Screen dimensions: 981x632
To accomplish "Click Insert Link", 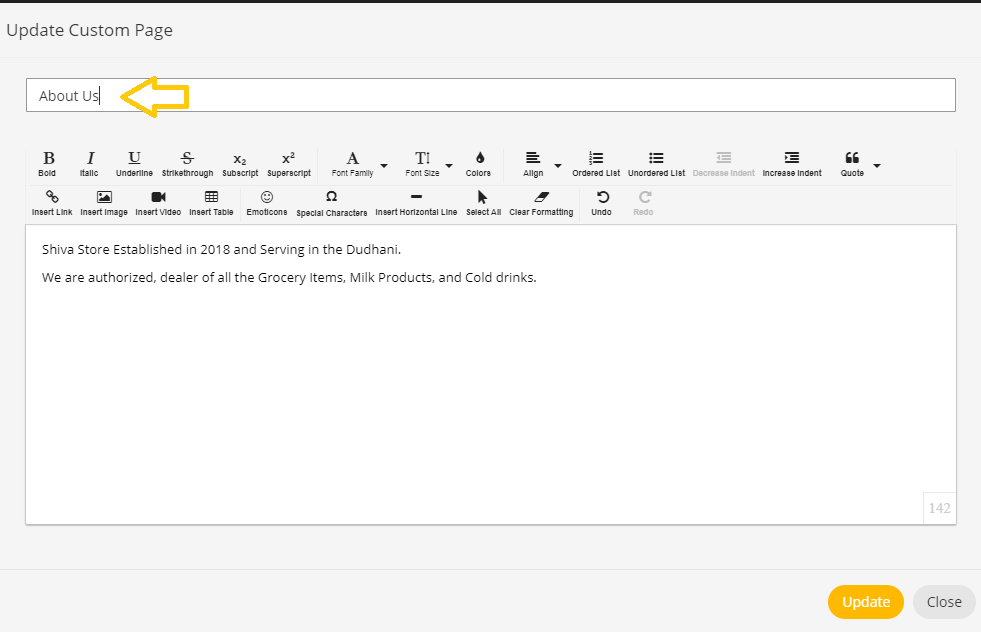I will [x=52, y=203].
